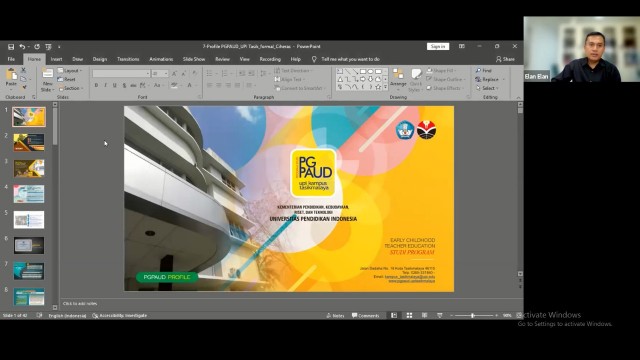Expand the shapes gallery More arrow

tap(385, 87)
